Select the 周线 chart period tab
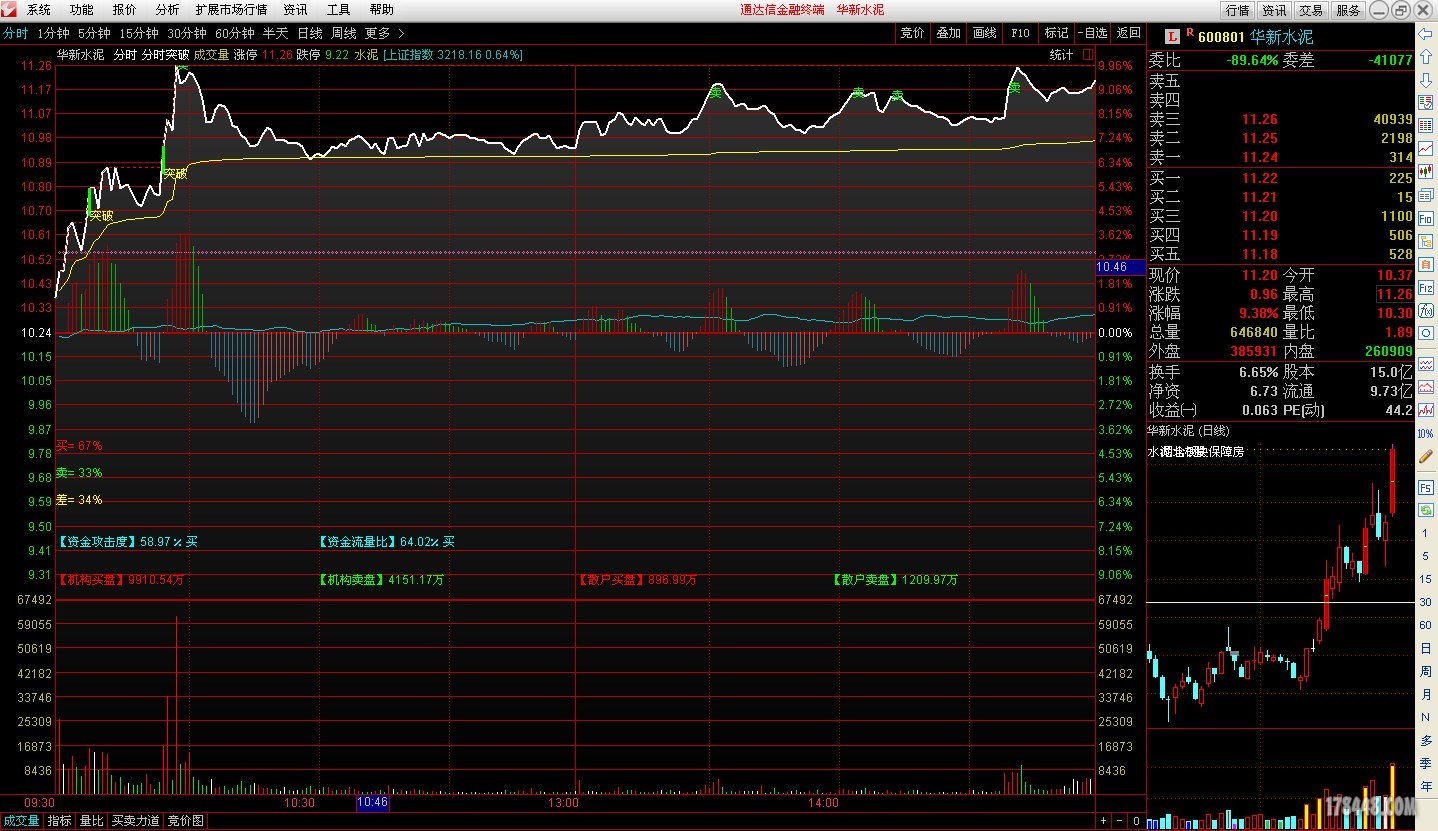Image resolution: width=1438 pixels, height=831 pixels. pyautogui.click(x=344, y=33)
